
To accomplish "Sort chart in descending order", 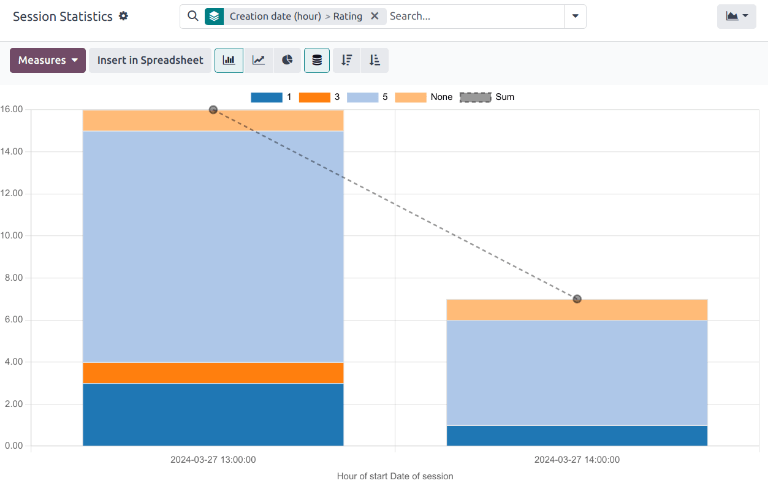I will (346, 60).
